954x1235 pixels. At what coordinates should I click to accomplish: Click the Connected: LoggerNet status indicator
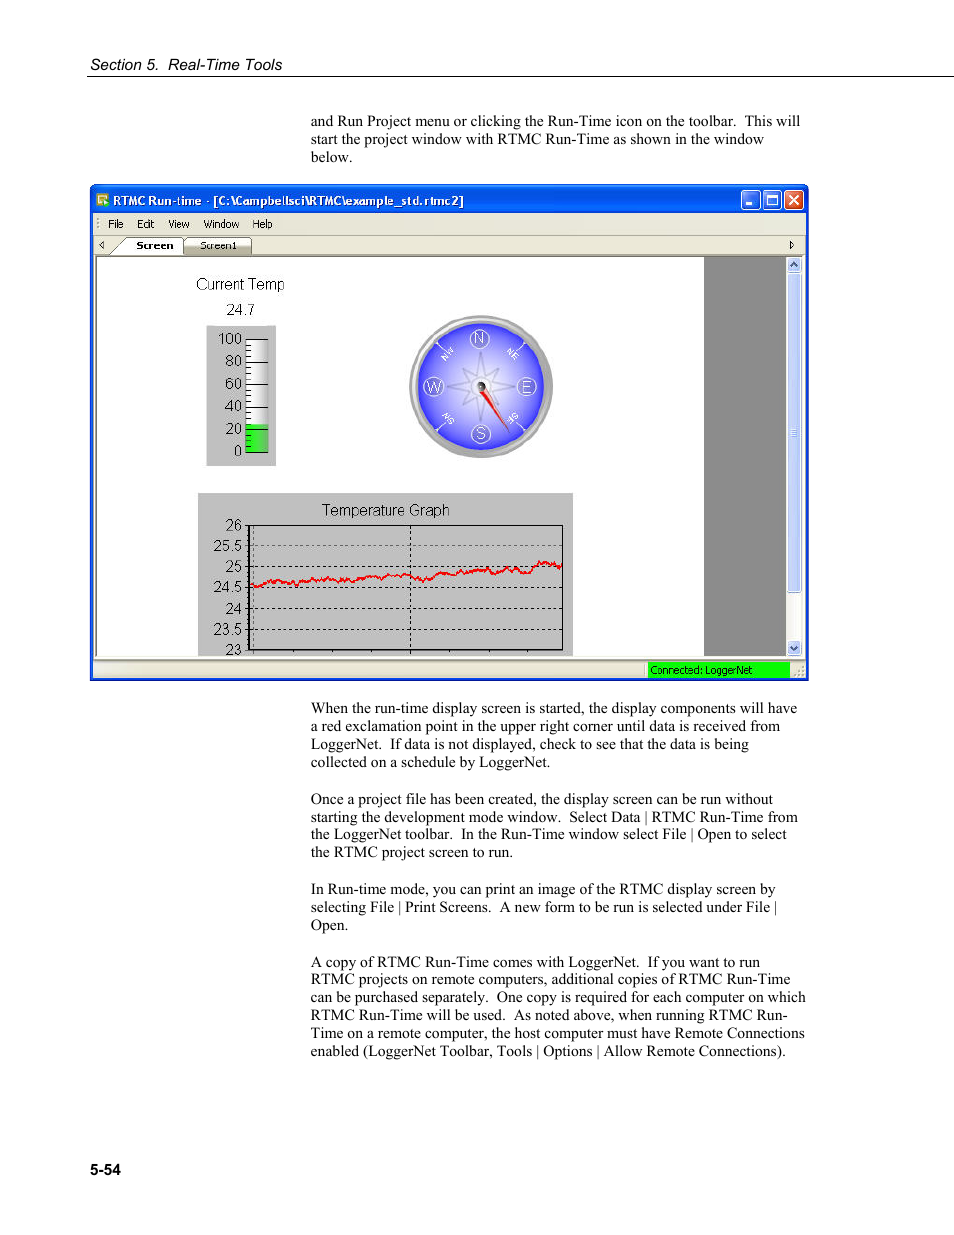click(x=718, y=670)
